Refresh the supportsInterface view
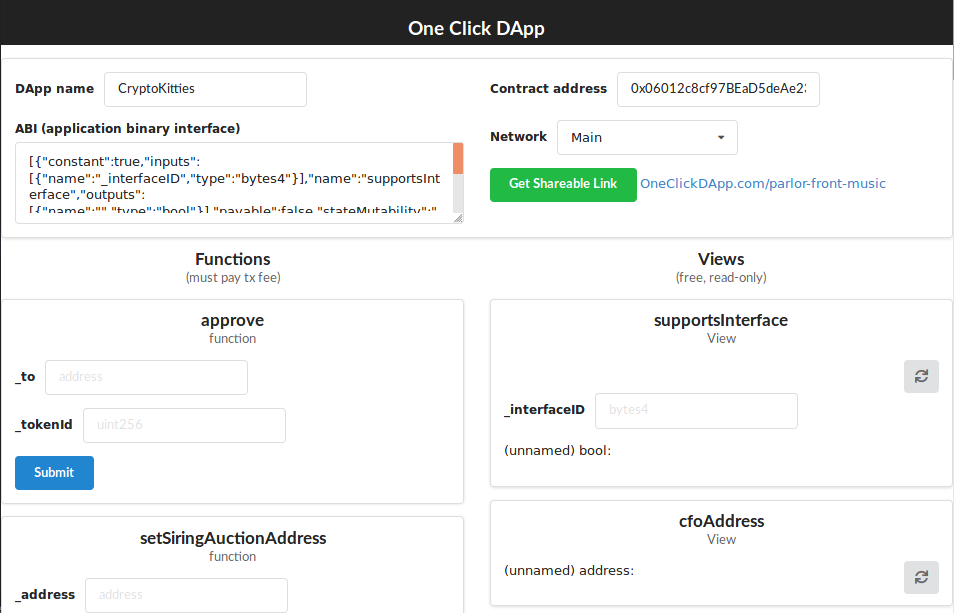Viewport: 954px width, 613px height. pyautogui.click(x=921, y=376)
